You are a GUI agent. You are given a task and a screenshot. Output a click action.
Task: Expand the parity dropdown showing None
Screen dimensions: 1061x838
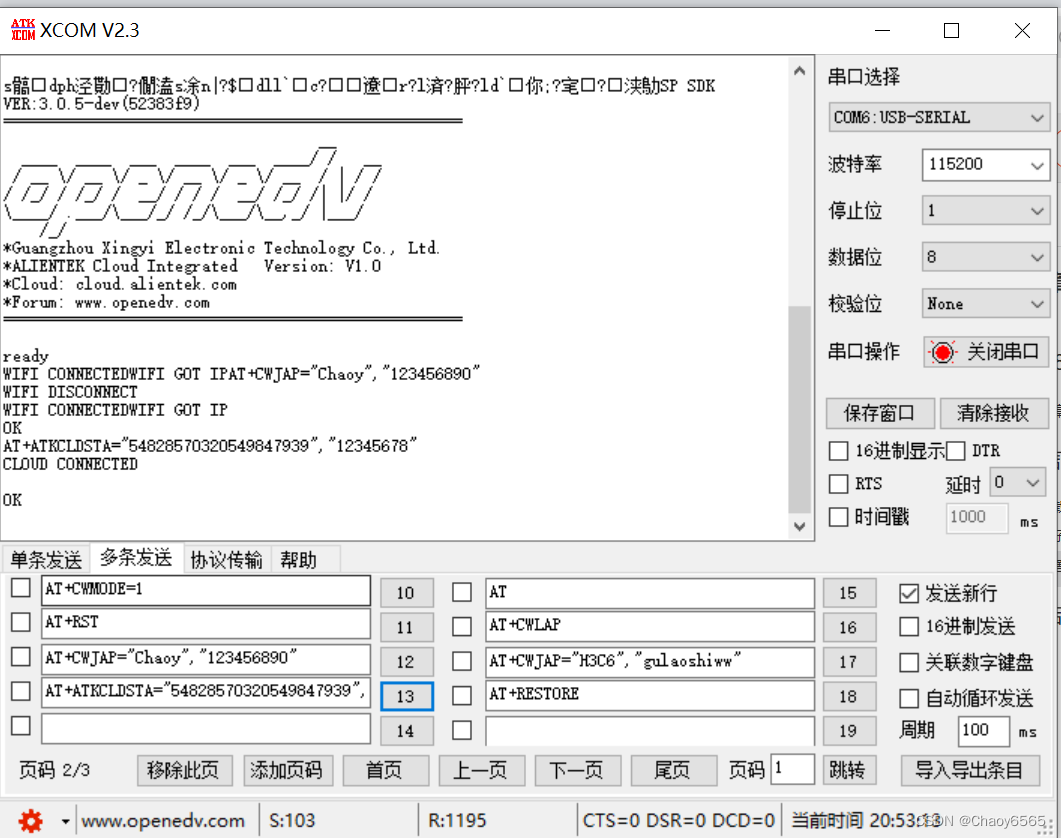(986, 304)
